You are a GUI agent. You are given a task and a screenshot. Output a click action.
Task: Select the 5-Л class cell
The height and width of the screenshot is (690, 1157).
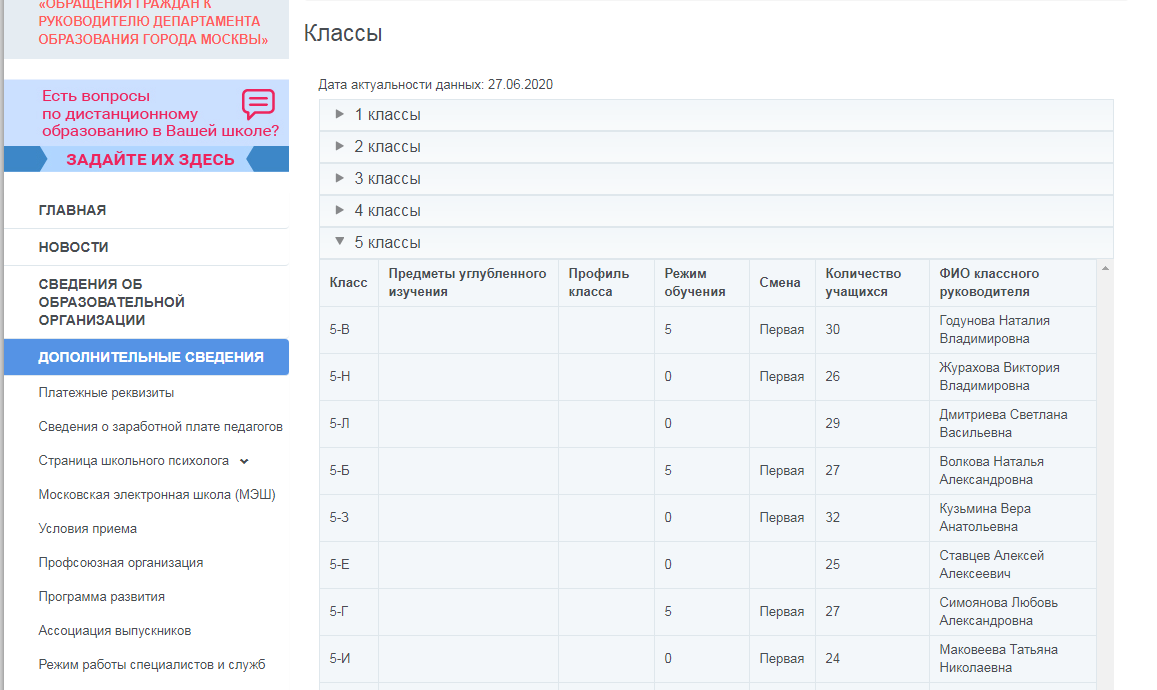(x=349, y=424)
